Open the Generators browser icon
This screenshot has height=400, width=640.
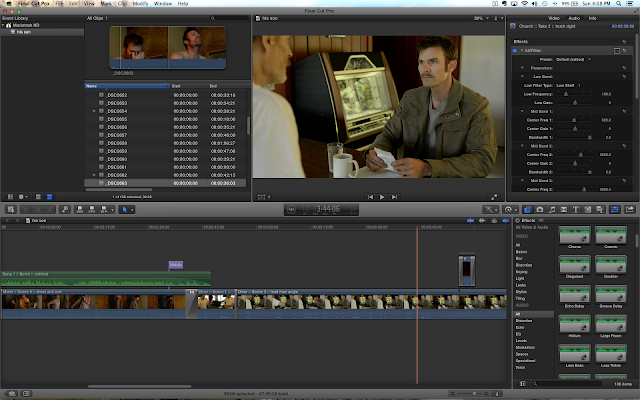(x=588, y=209)
